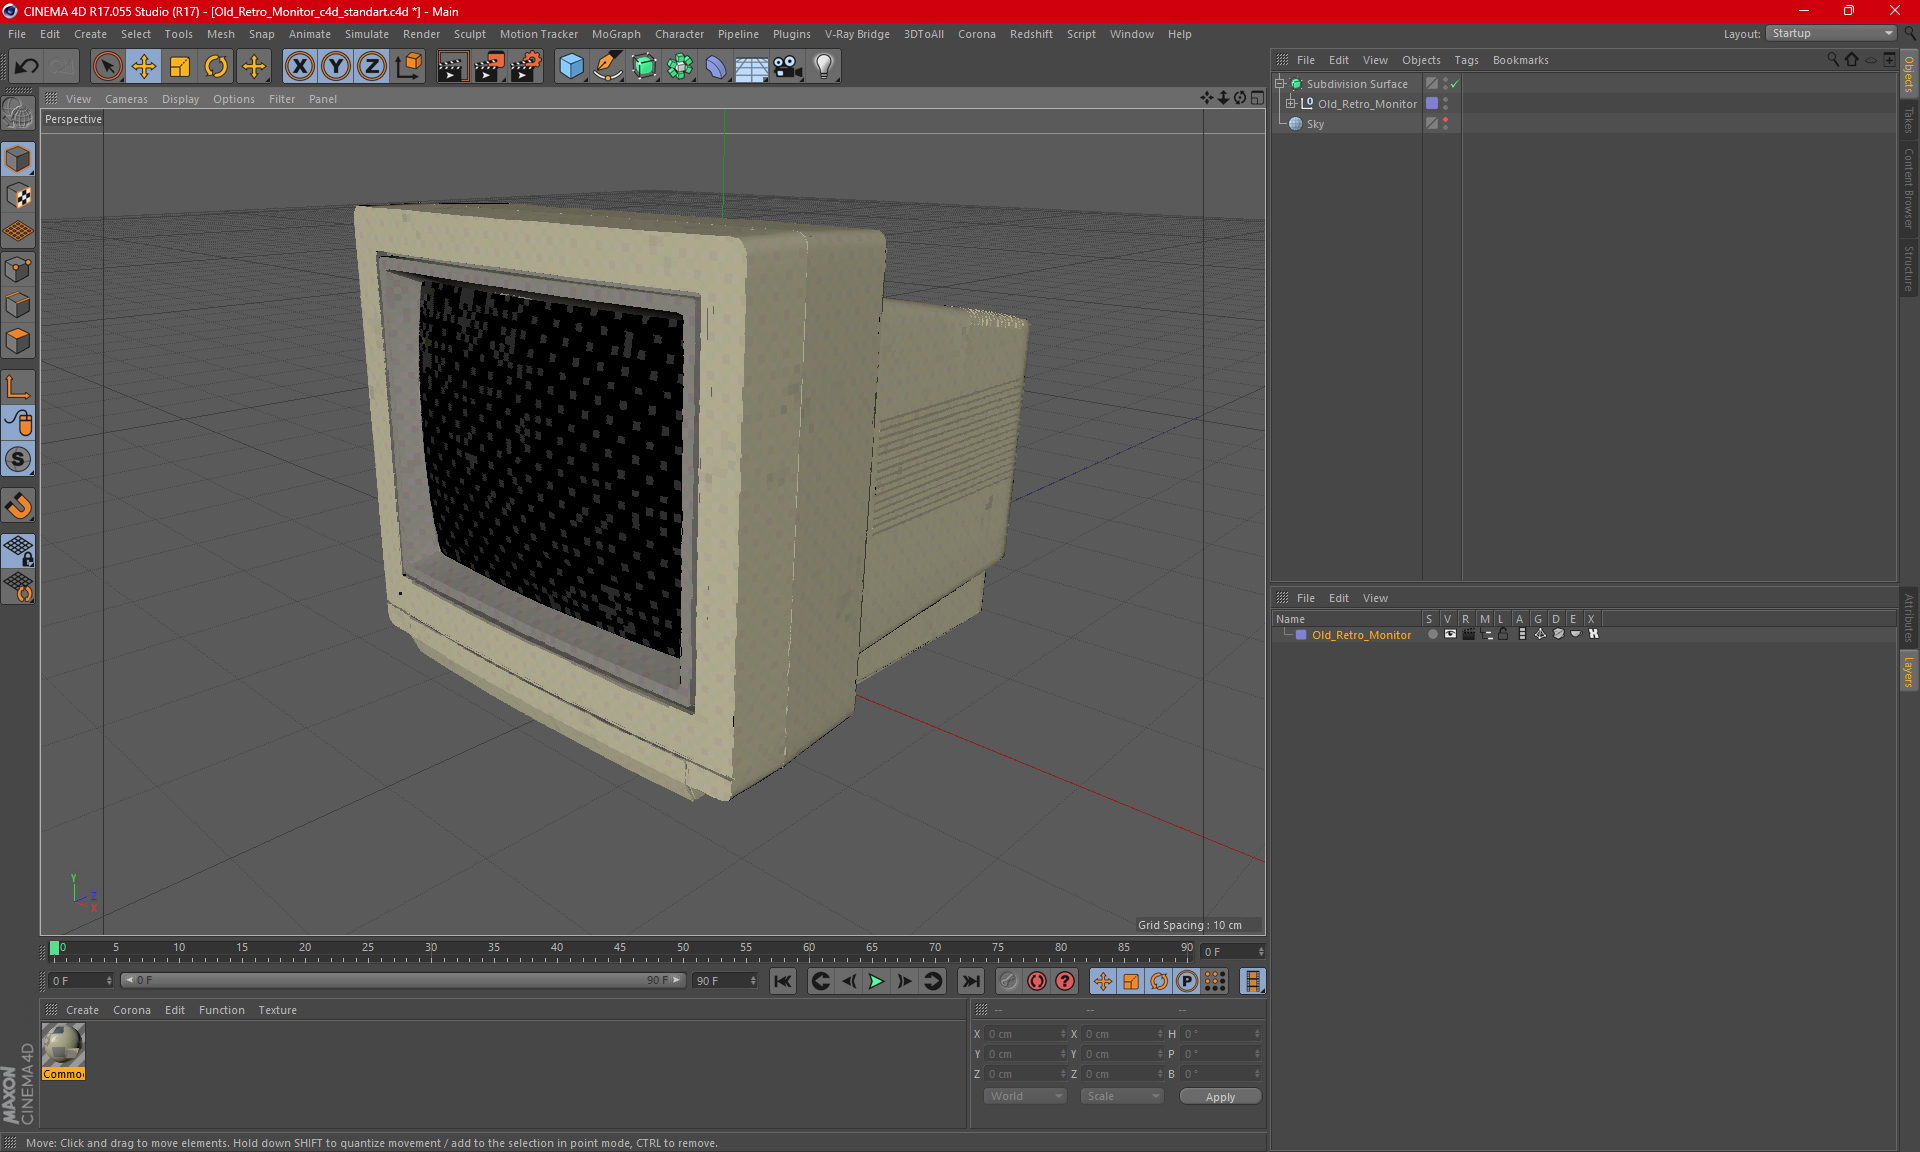Image resolution: width=1920 pixels, height=1152 pixels.
Task: Open the Floor environment icon
Action: click(752, 67)
